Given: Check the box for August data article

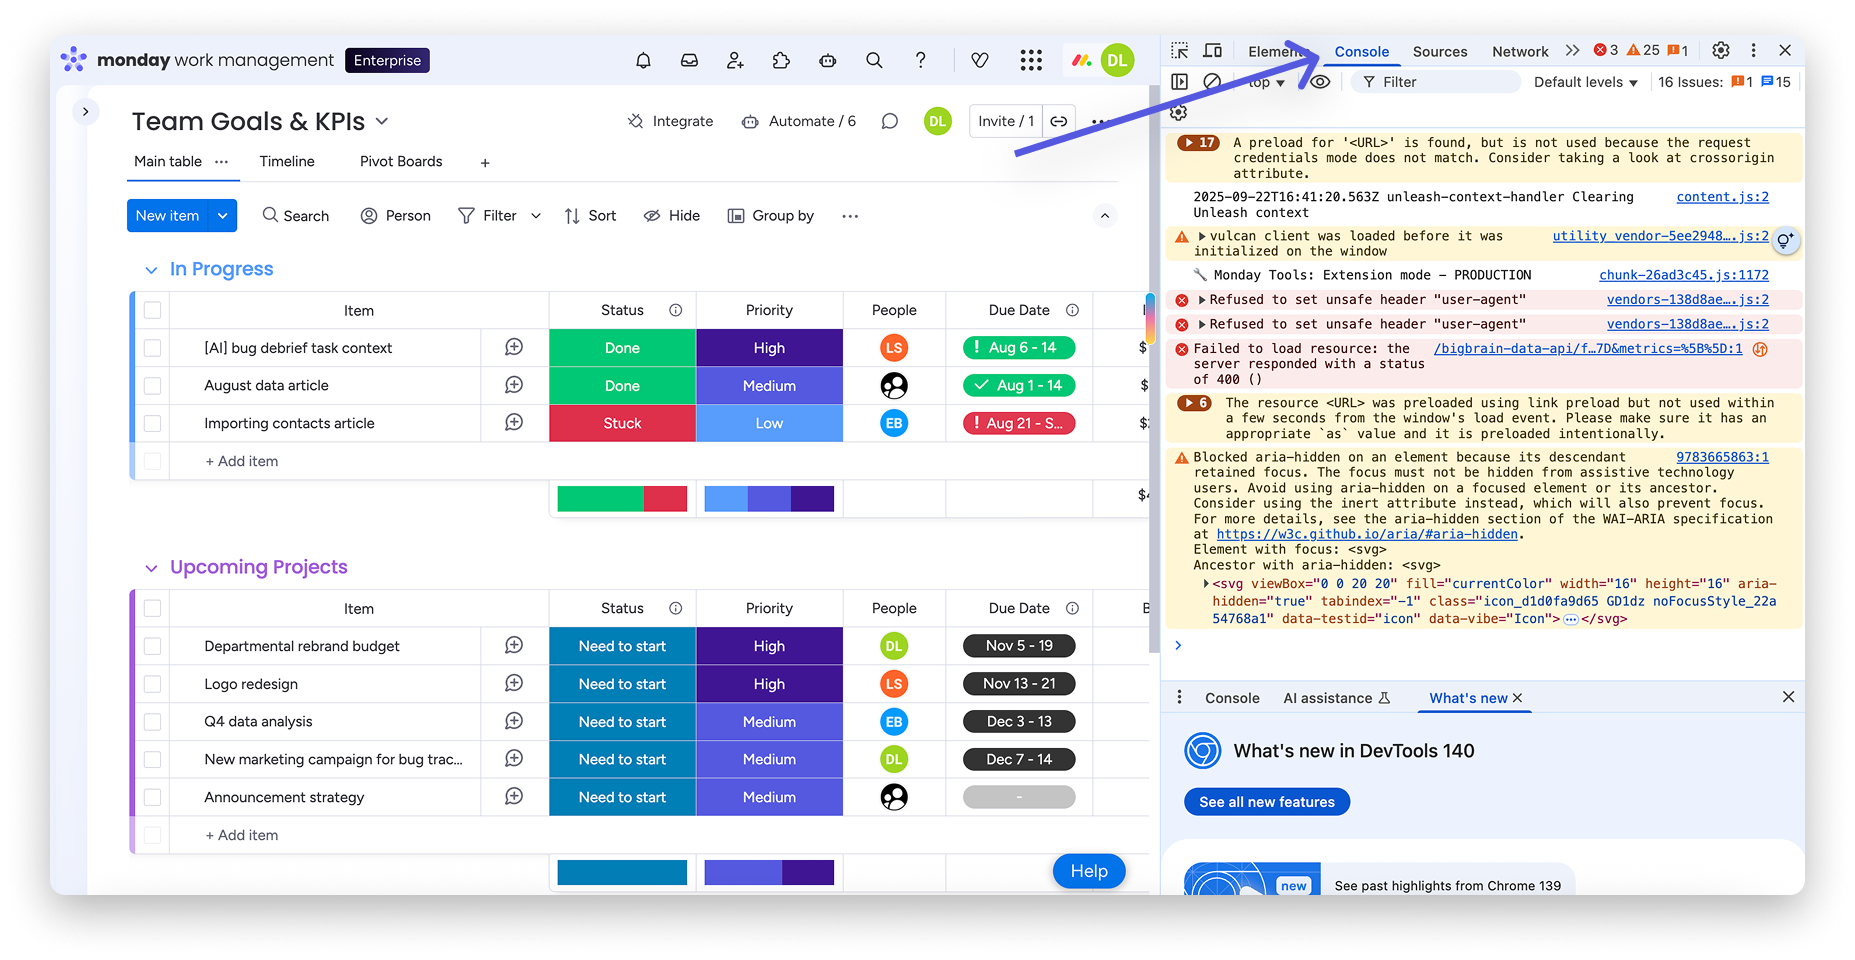Looking at the screenshot, I should pos(153,386).
